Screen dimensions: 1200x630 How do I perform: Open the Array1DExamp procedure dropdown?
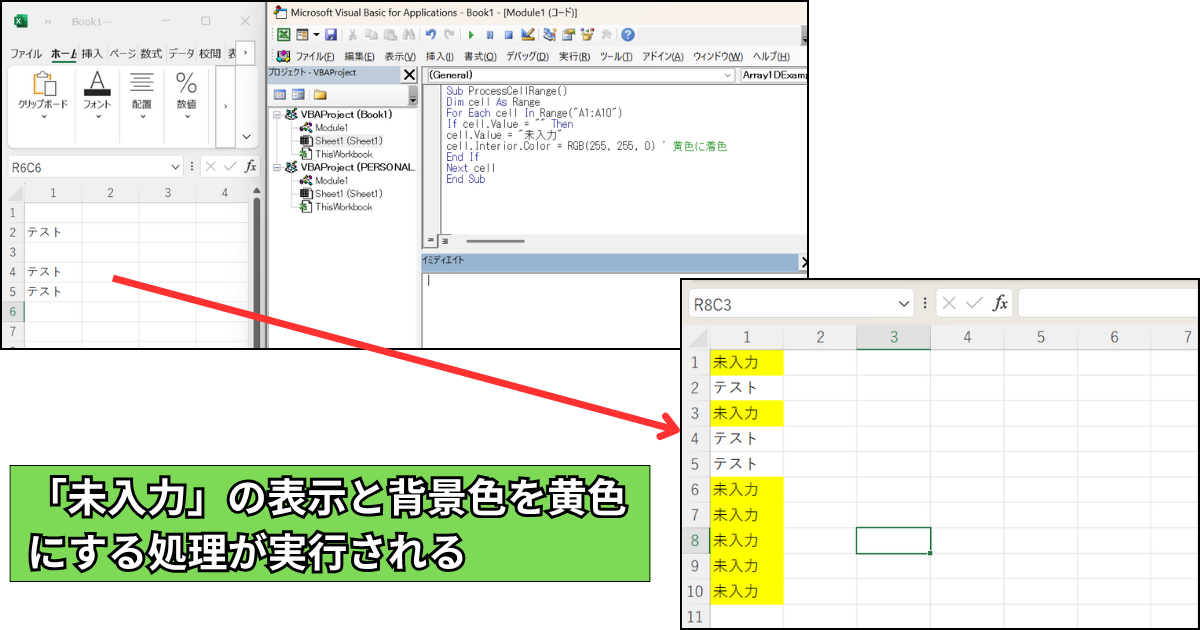(x=773, y=75)
